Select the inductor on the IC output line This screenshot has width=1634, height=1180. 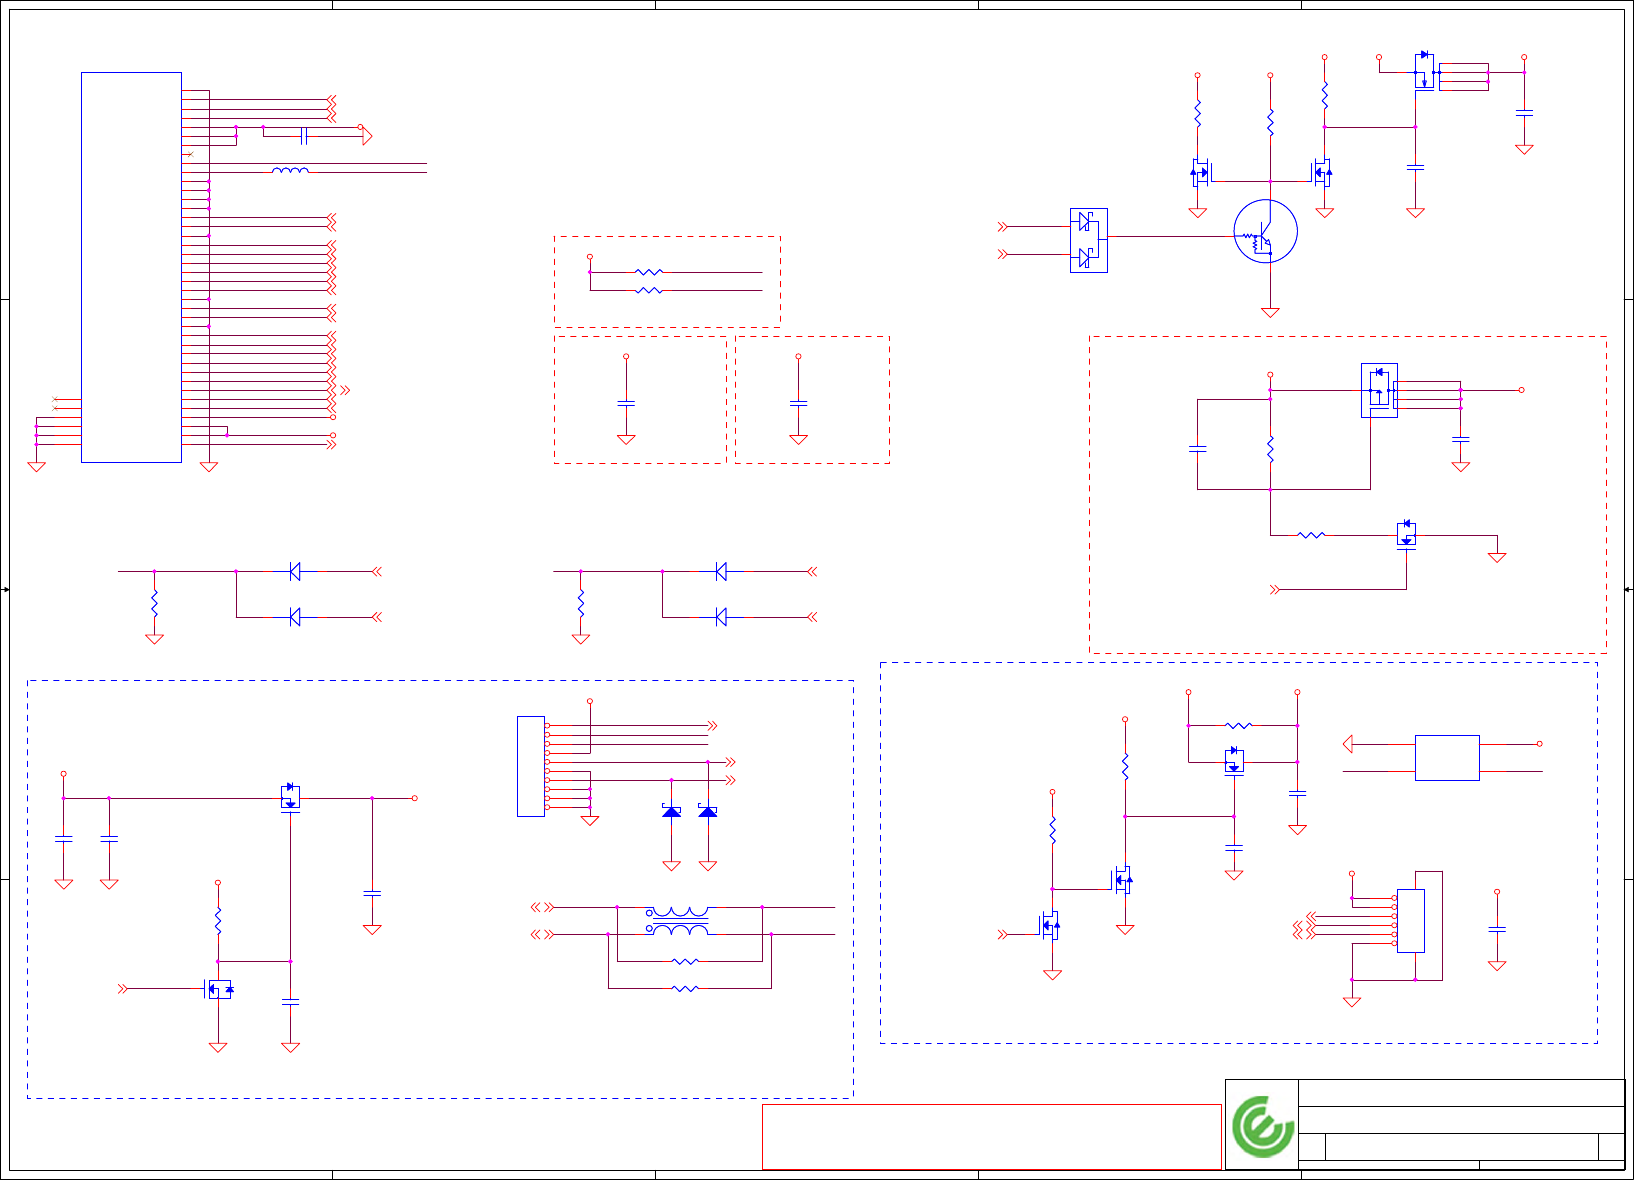(x=291, y=171)
